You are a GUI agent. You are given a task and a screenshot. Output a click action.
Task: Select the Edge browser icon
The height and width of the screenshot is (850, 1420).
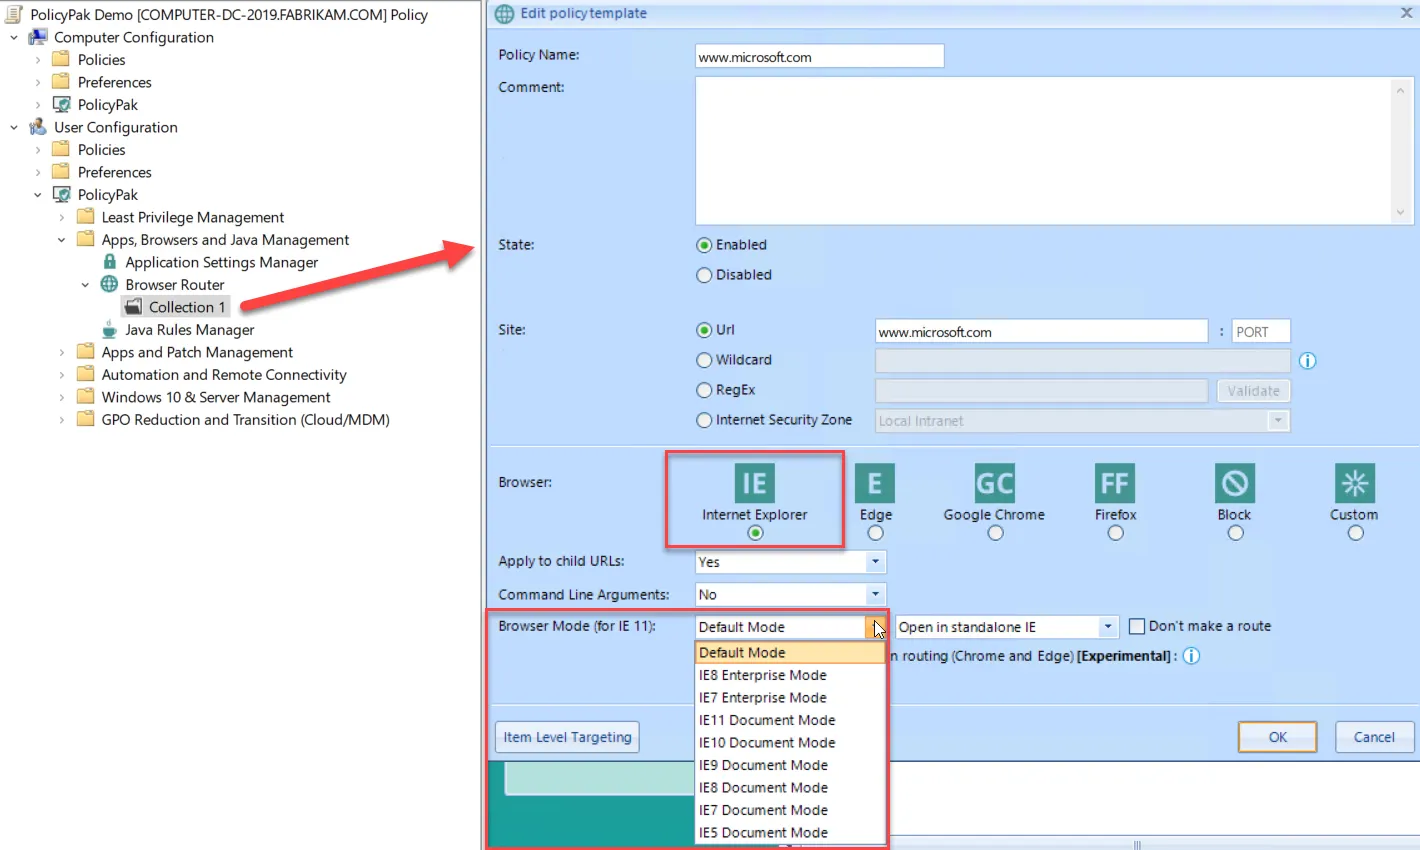875,483
